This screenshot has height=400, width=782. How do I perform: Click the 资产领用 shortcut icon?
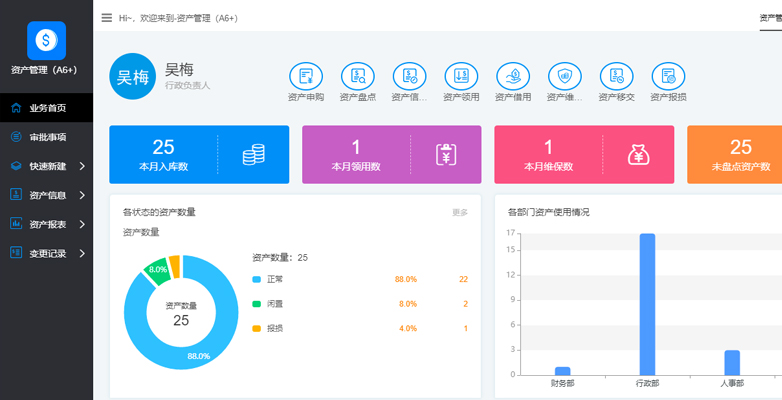[461, 76]
